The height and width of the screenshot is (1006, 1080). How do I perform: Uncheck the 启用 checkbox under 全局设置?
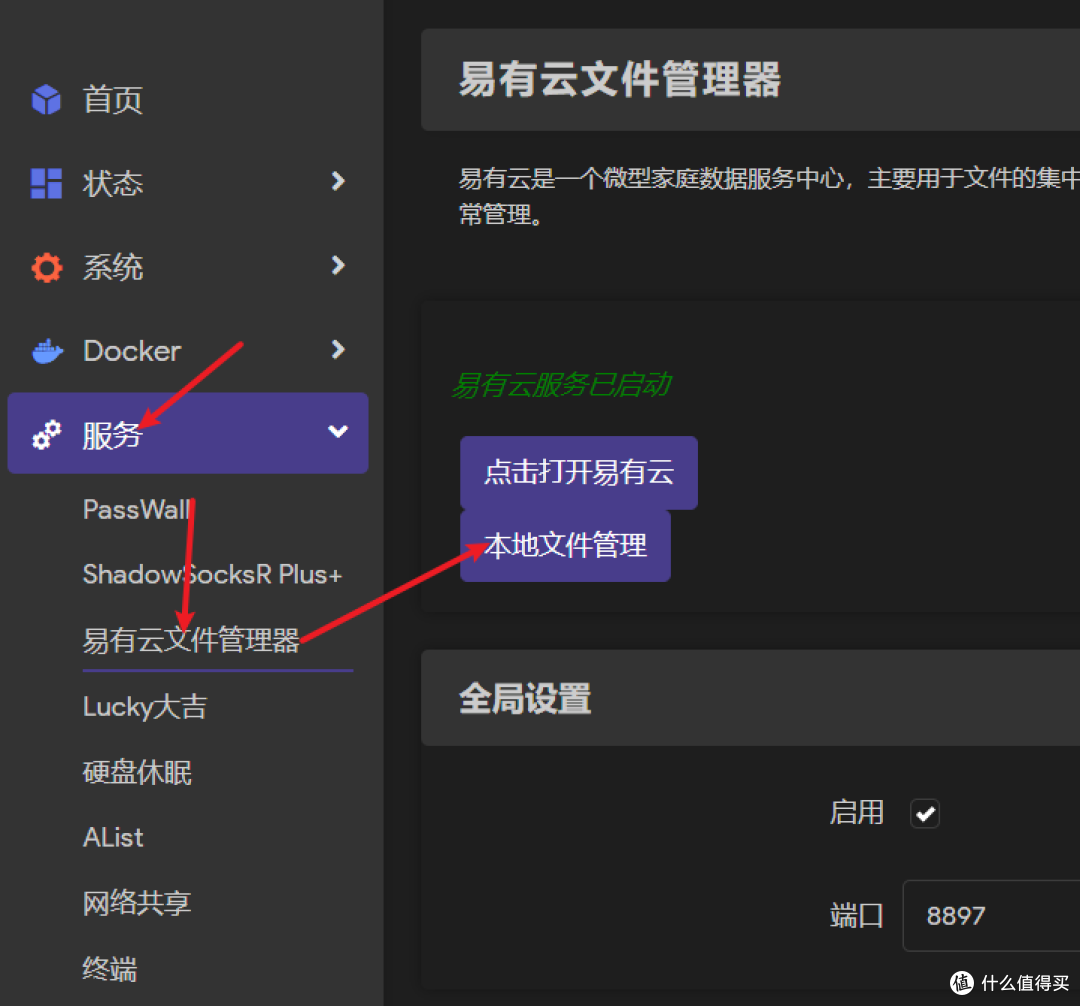point(924,813)
